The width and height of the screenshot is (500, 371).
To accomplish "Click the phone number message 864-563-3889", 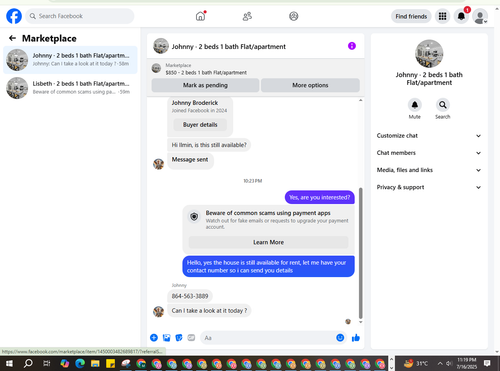I will 190,296.
